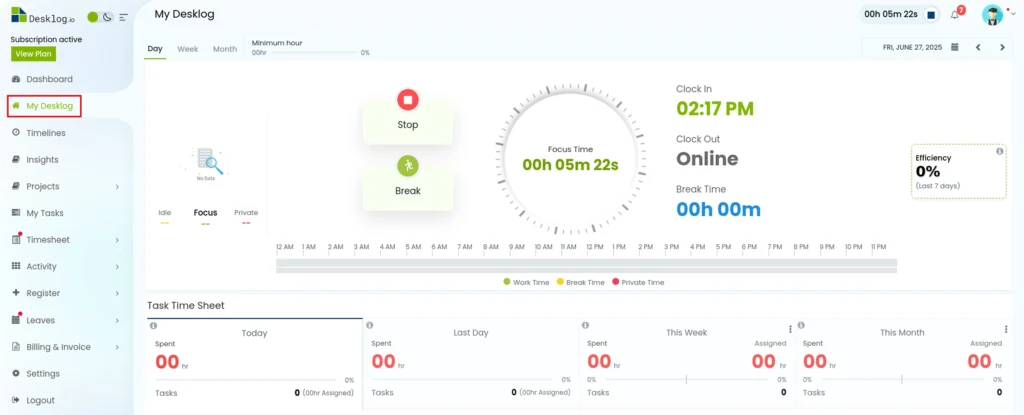Click the Today card info icon

153,325
